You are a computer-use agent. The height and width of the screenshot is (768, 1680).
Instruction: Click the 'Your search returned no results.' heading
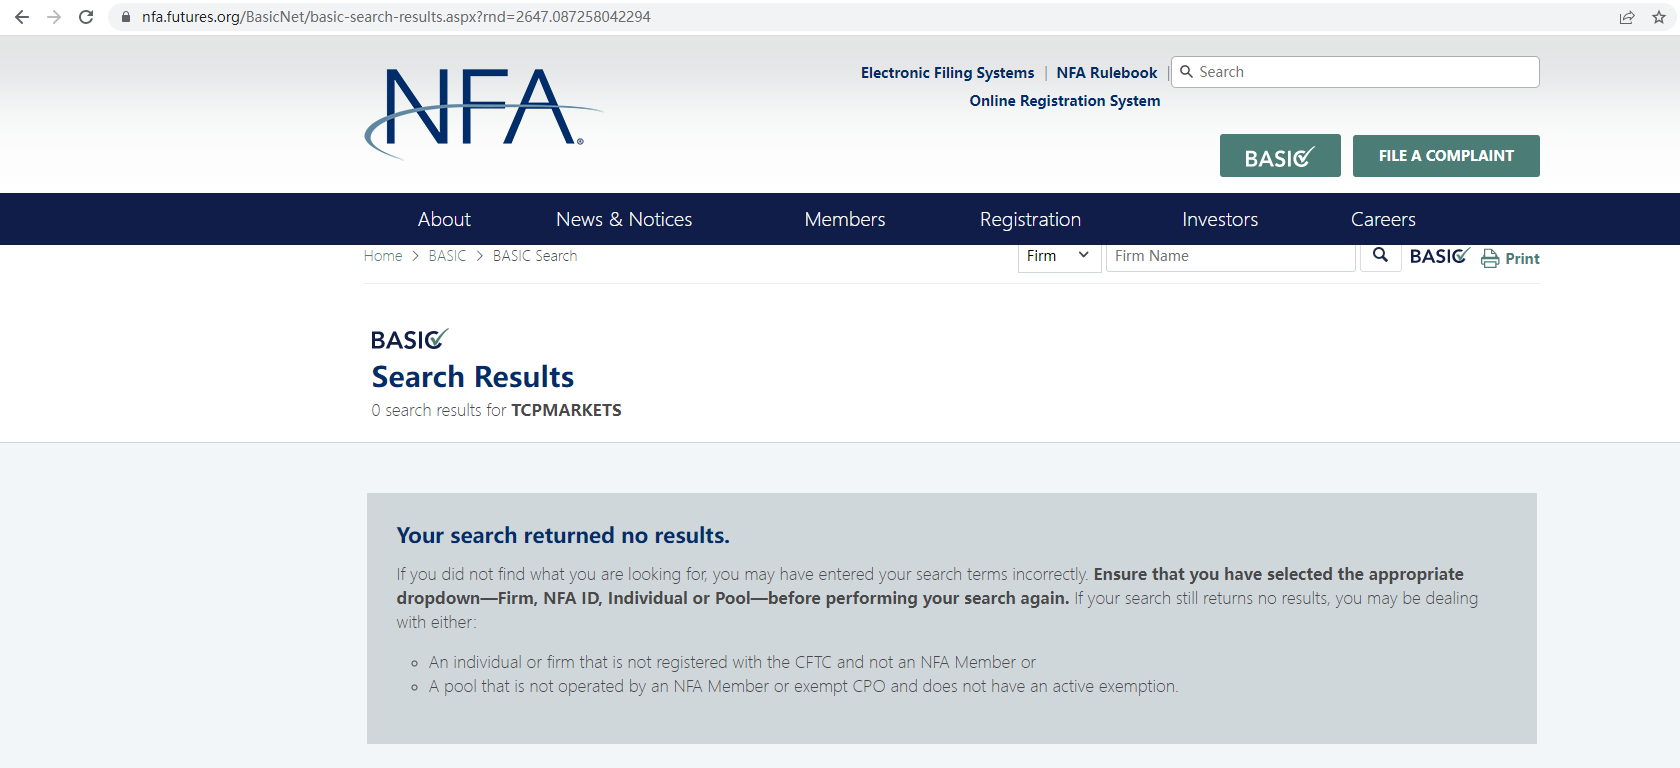[x=563, y=535]
